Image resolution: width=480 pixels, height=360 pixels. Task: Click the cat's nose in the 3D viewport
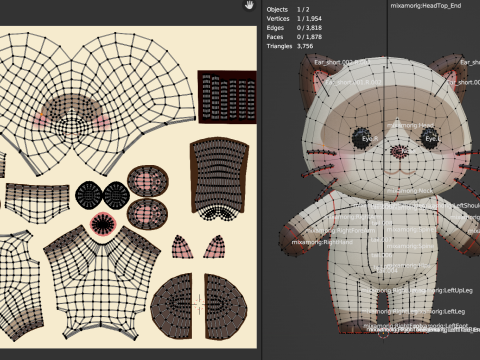tap(399, 151)
